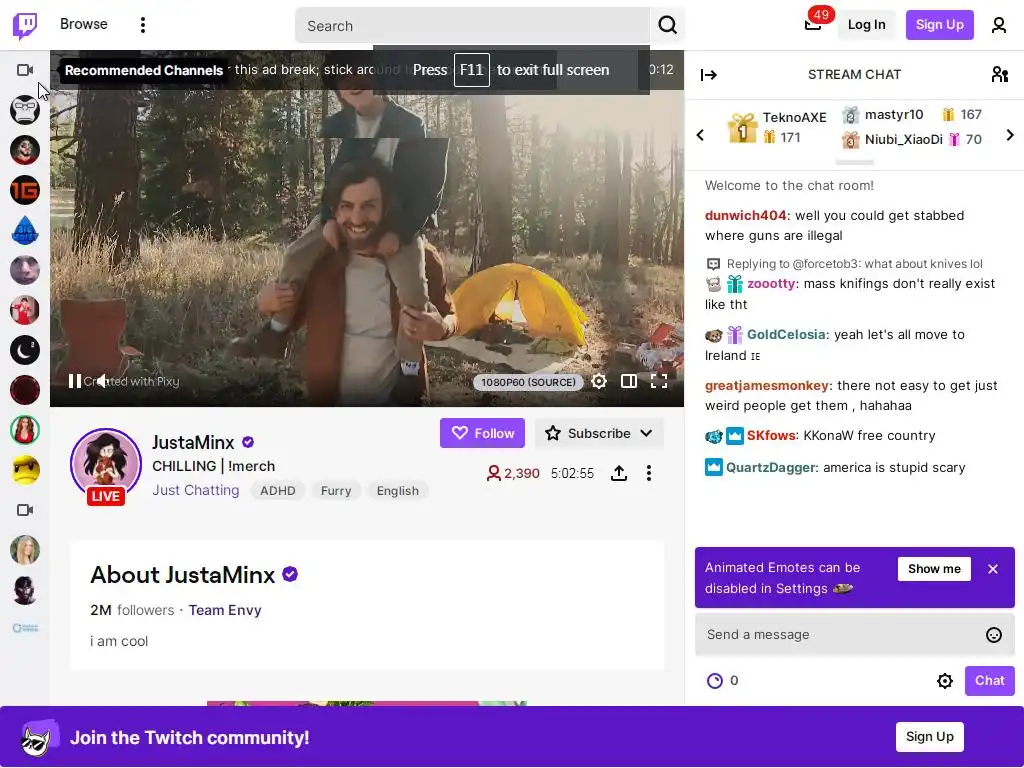
Task: Open the stream three-dot options menu
Action: pyautogui.click(x=648, y=473)
